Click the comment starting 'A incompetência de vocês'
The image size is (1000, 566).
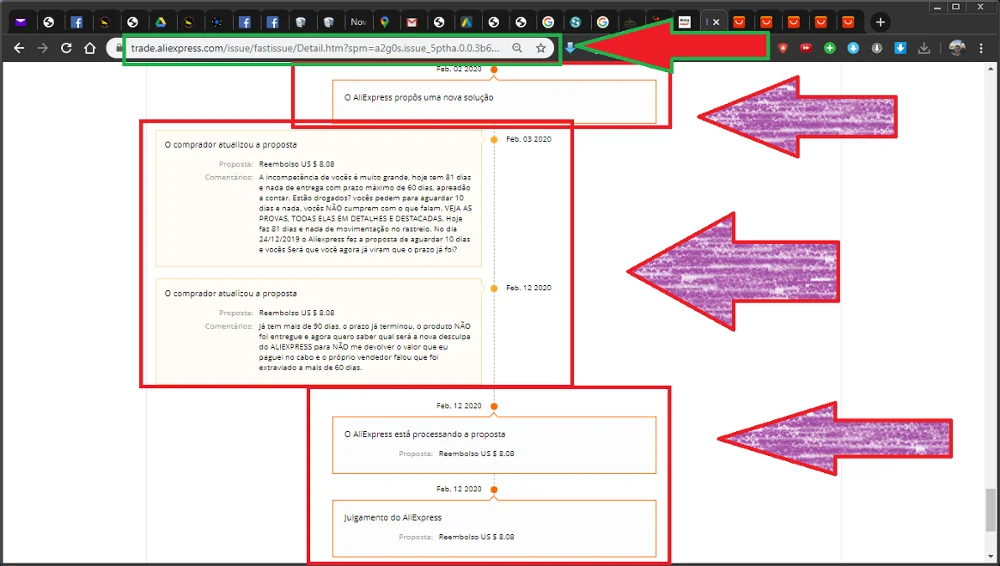365,213
